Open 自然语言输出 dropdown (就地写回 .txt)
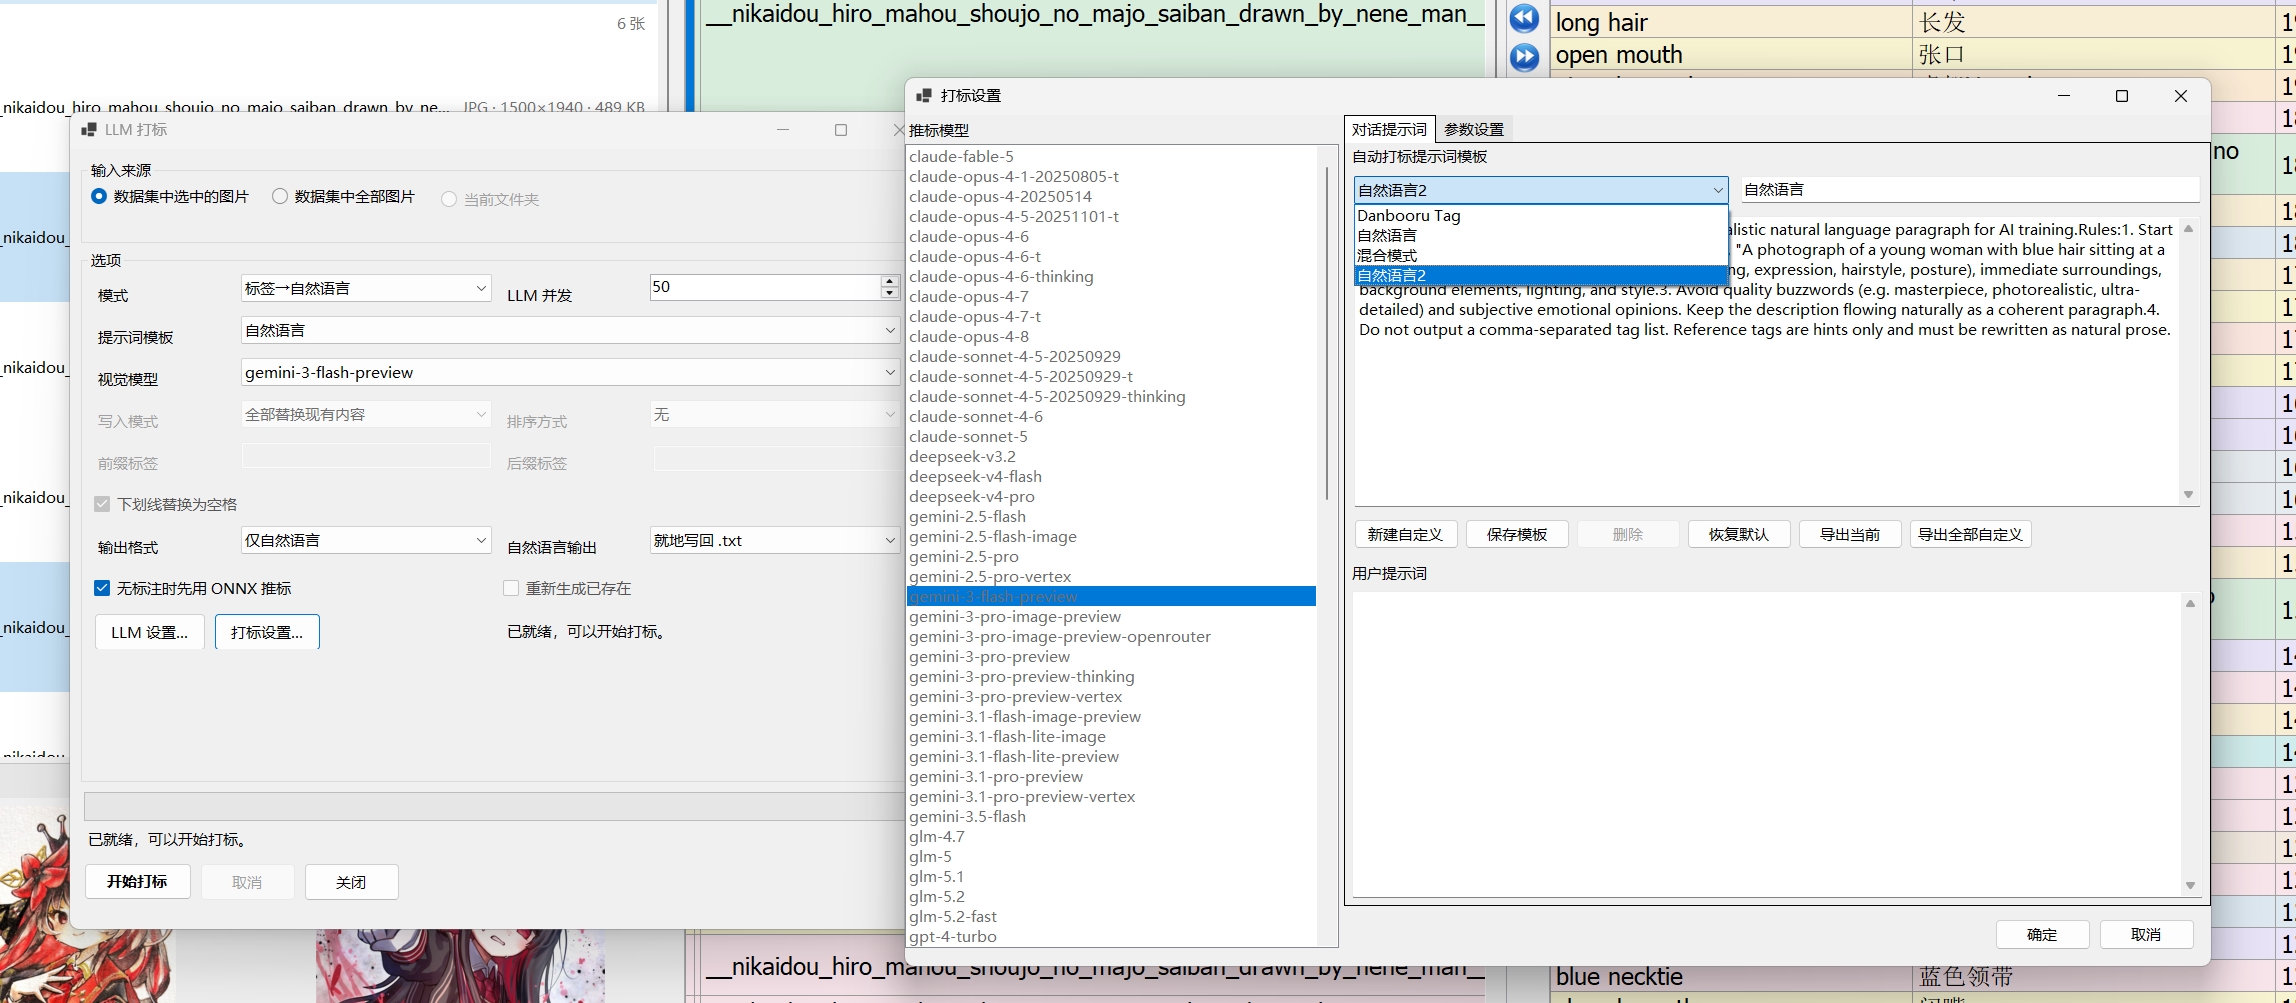The width and height of the screenshot is (2296, 1003). [775, 540]
